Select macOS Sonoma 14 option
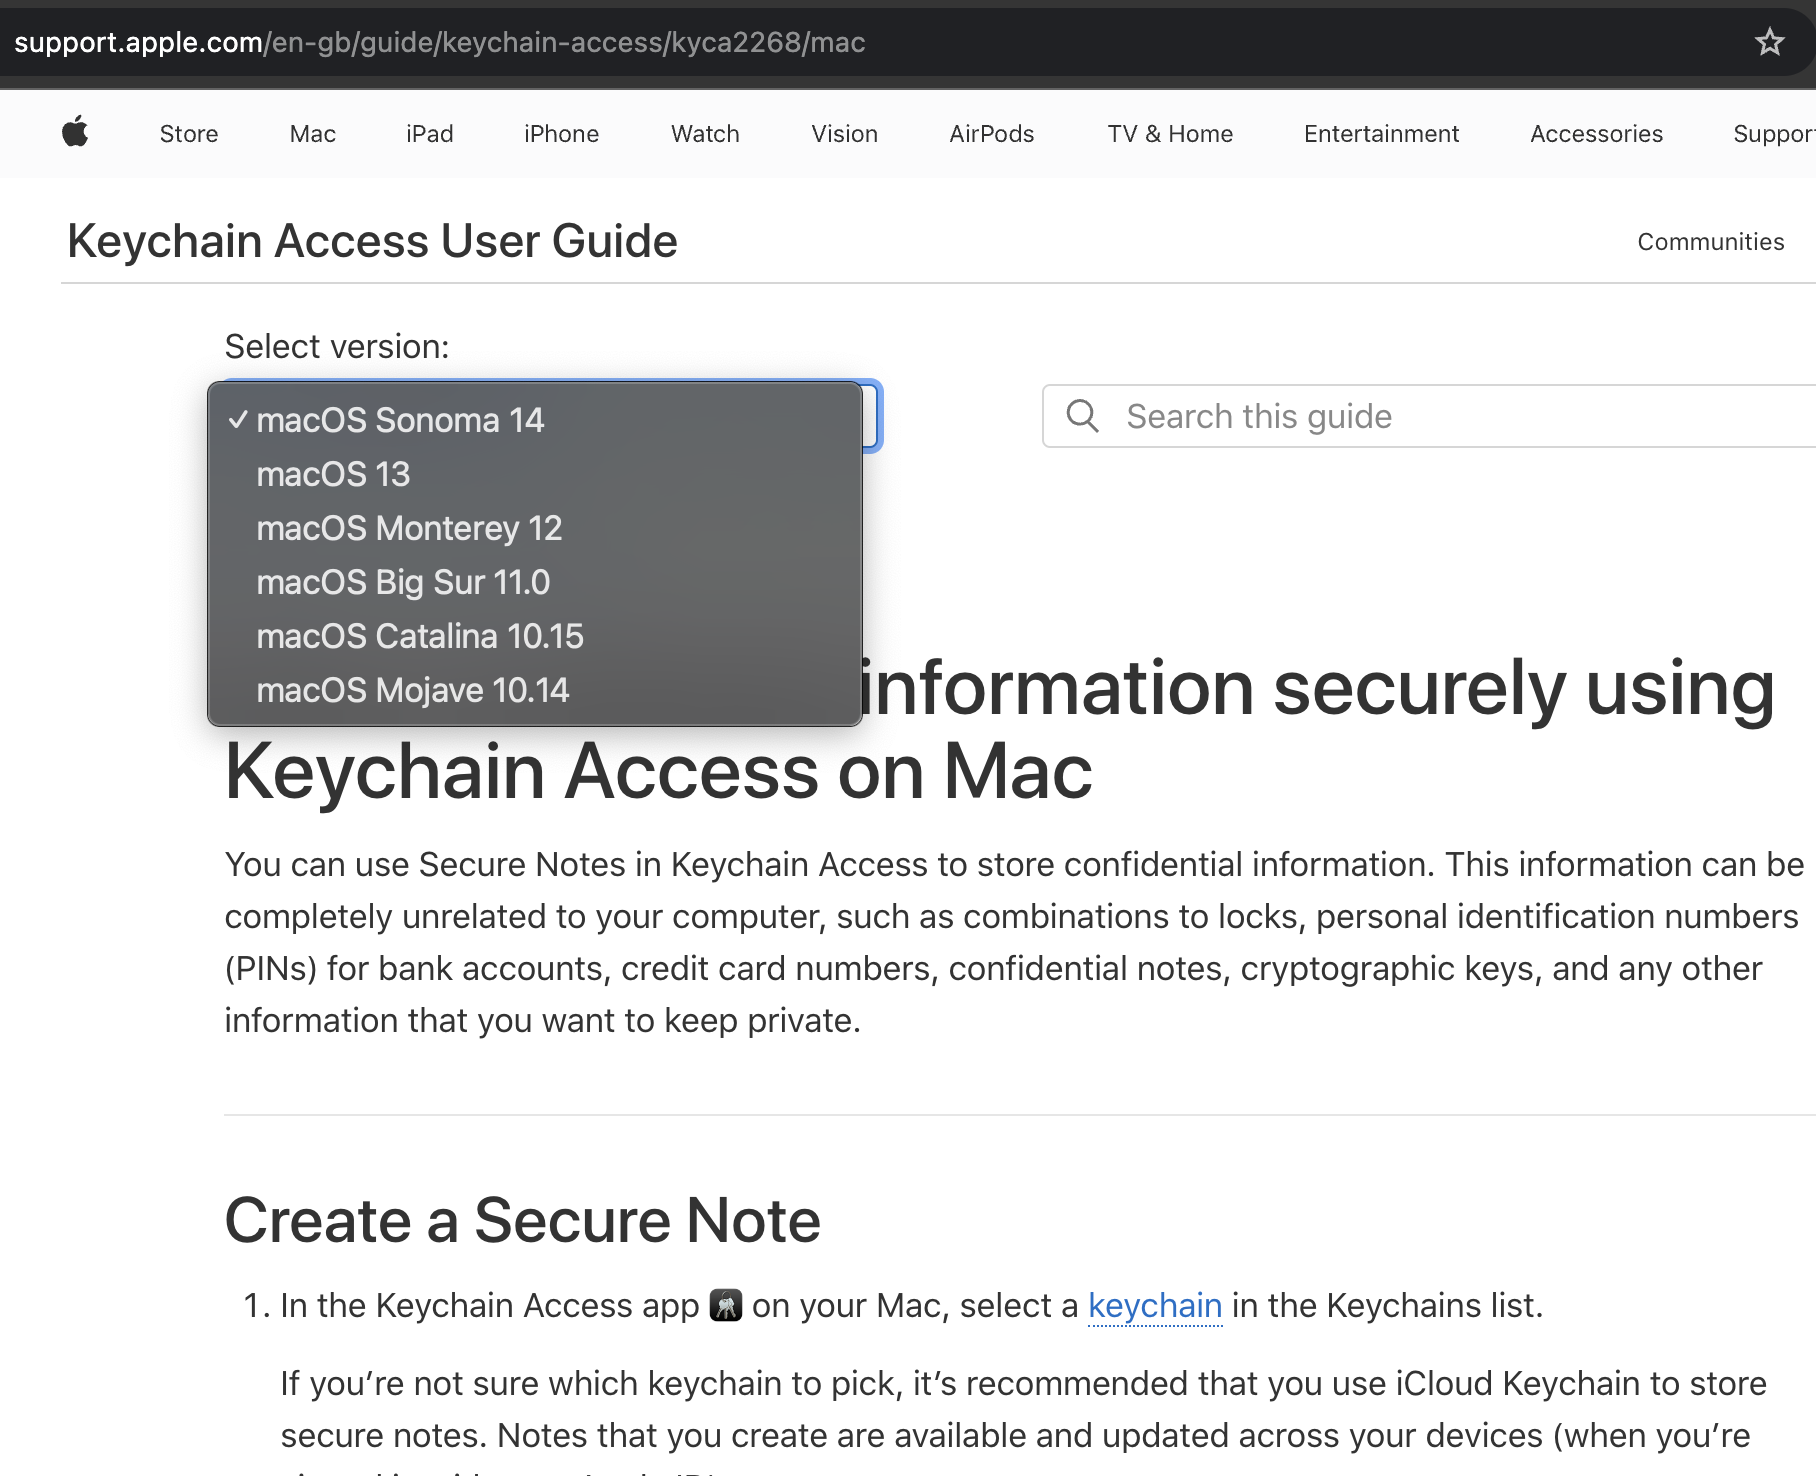Screen dimensions: 1816x1476 400,420
